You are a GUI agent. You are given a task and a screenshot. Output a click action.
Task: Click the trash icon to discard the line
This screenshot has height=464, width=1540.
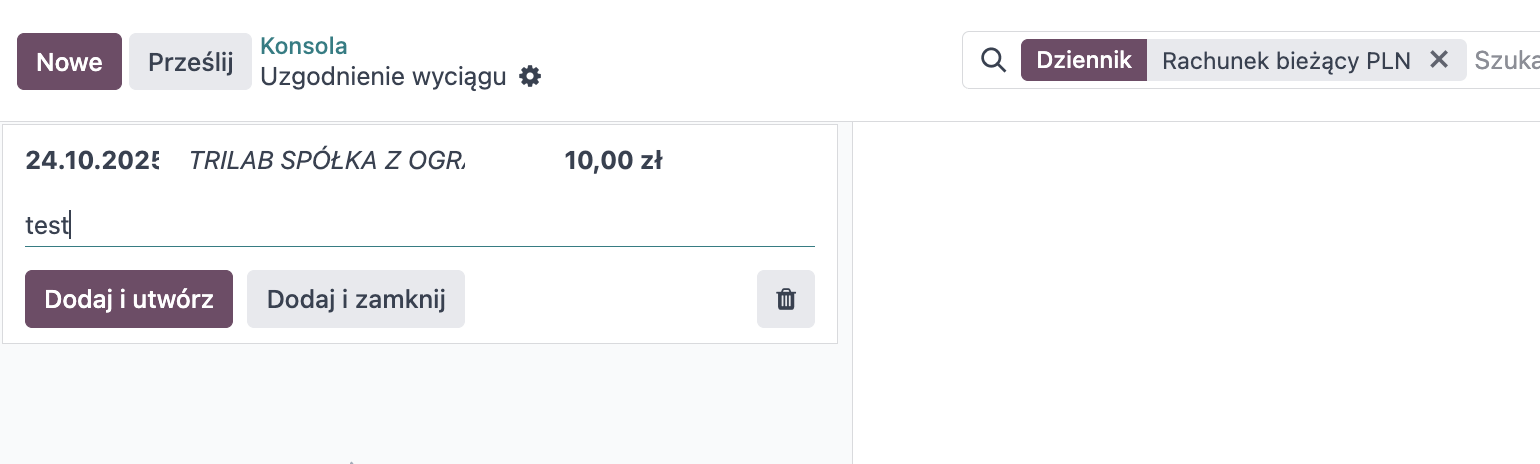point(786,299)
